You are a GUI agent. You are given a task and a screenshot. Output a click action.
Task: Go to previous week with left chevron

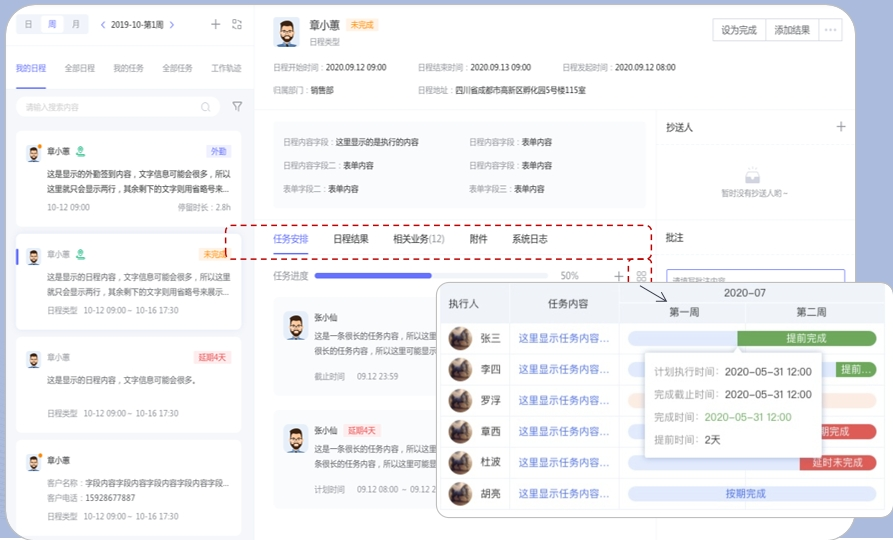click(x=102, y=24)
